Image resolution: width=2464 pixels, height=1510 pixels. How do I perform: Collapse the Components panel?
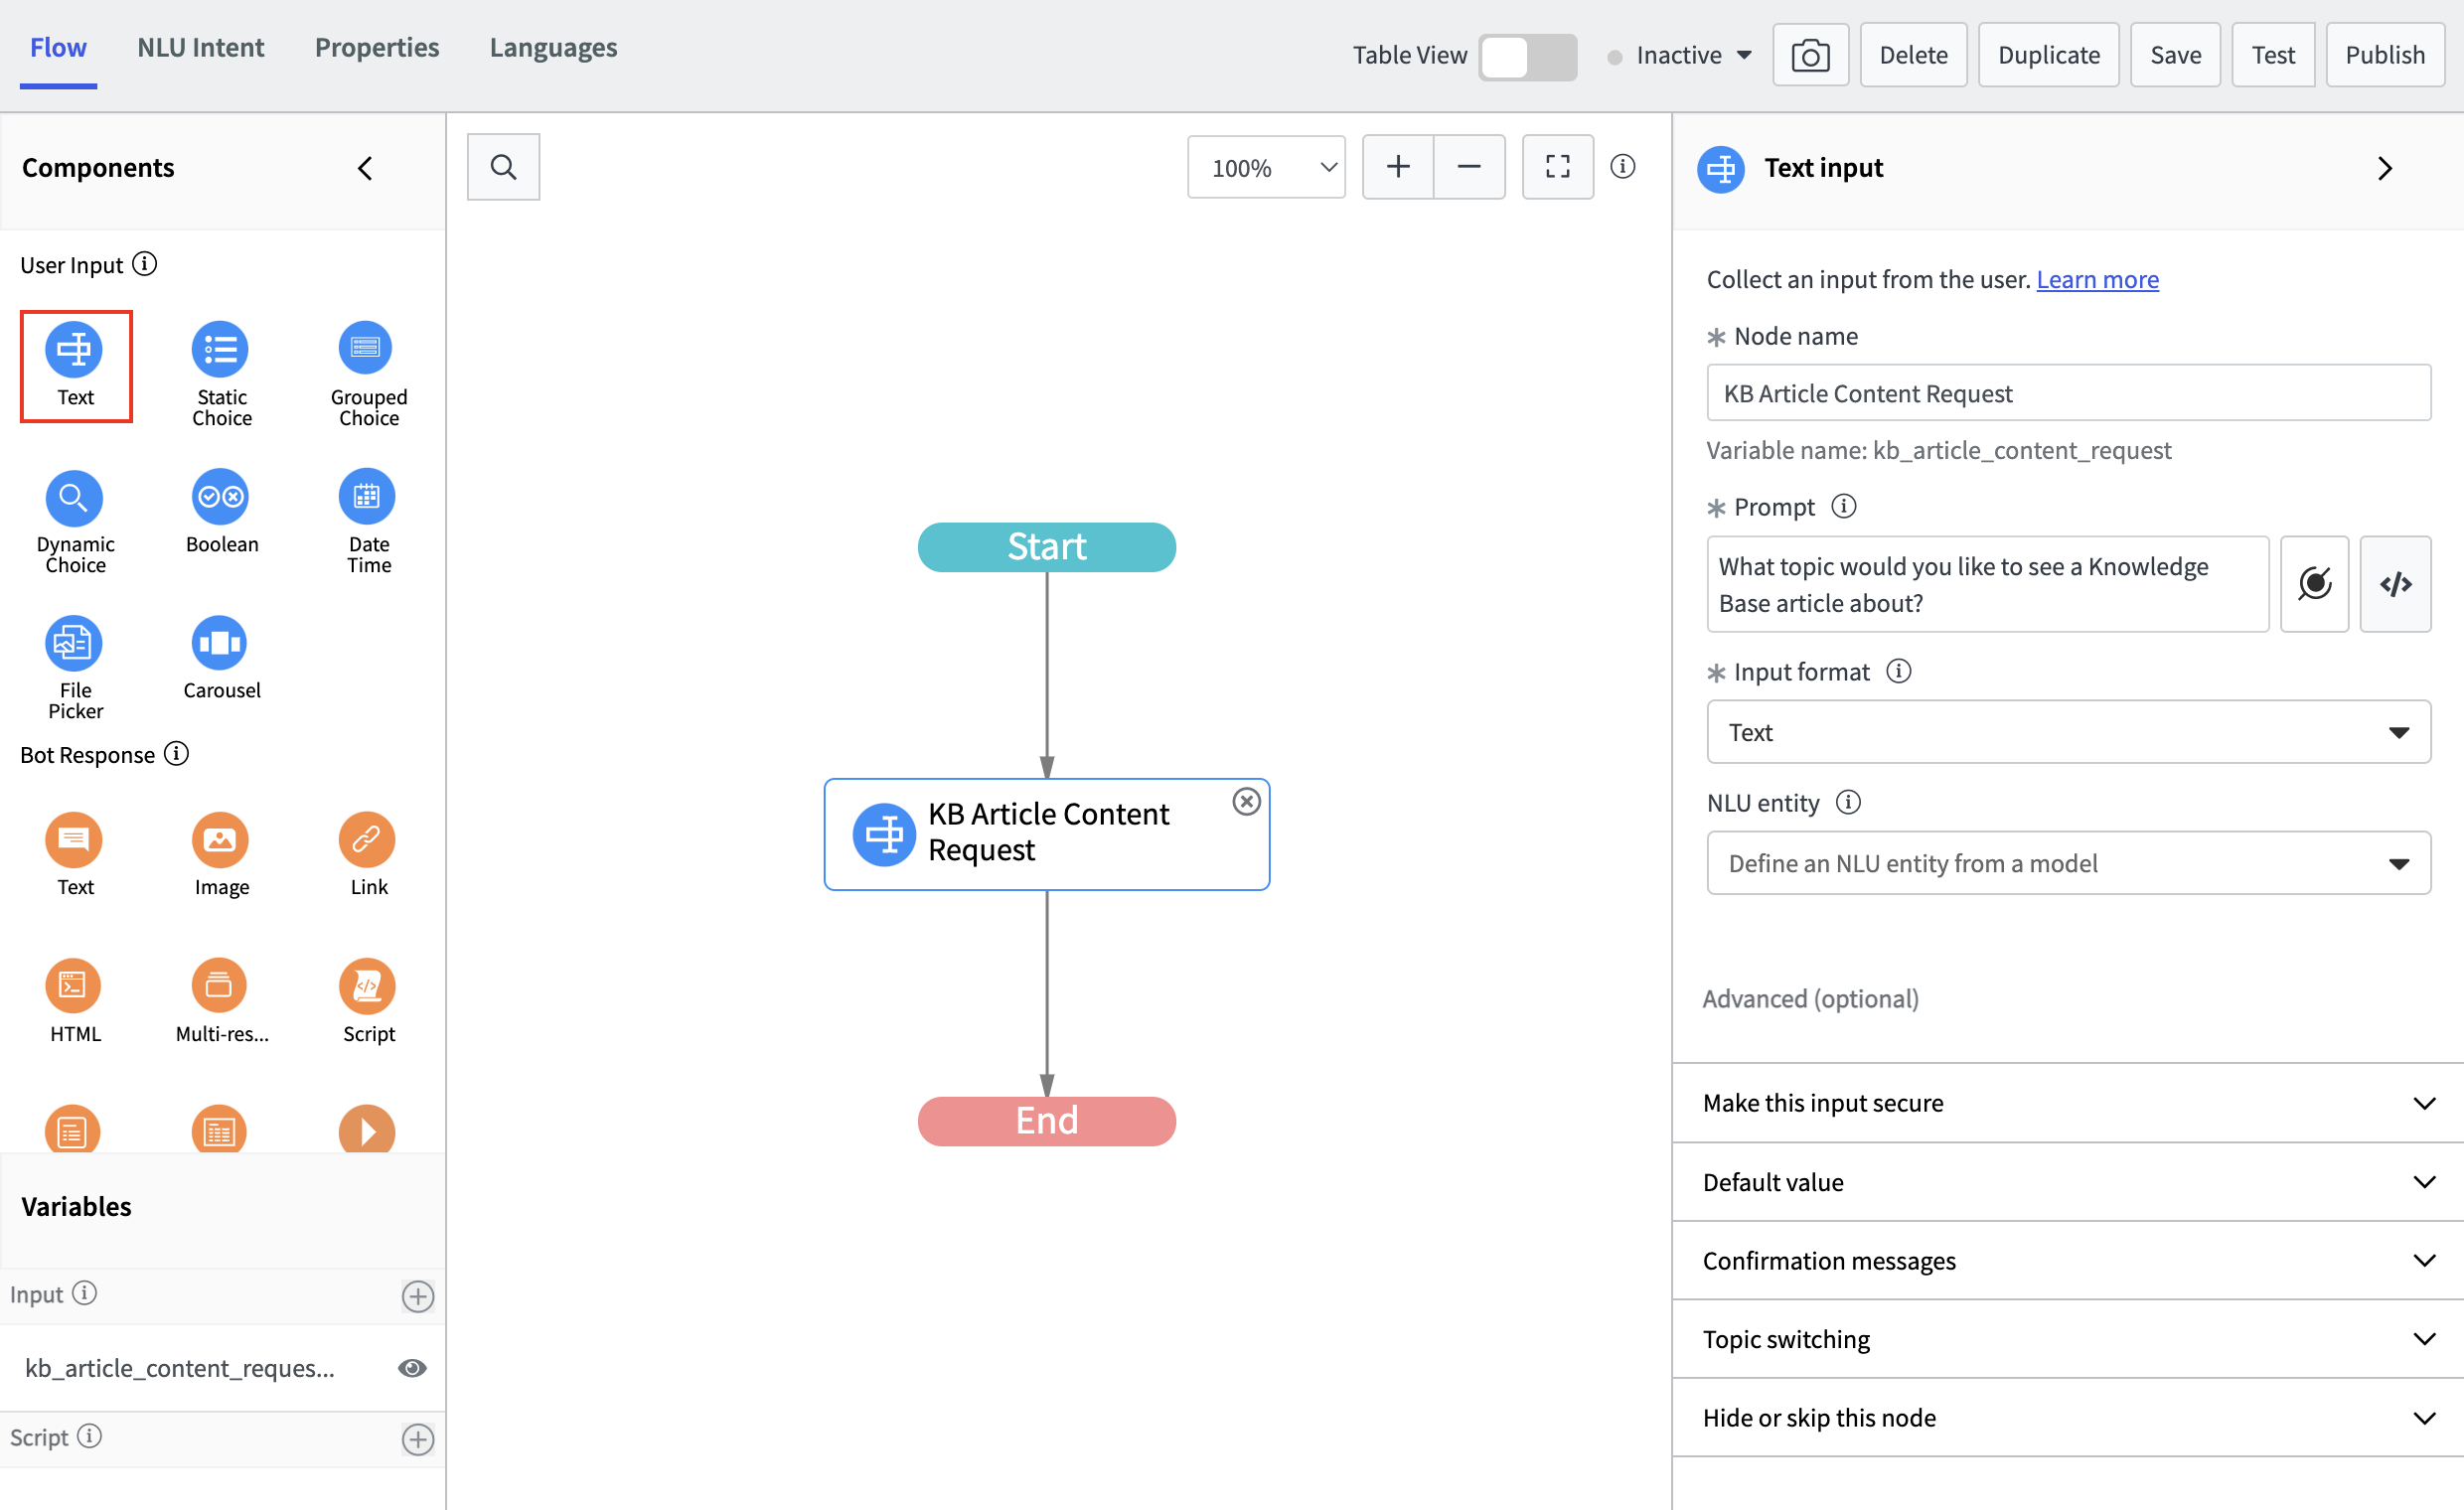point(365,168)
